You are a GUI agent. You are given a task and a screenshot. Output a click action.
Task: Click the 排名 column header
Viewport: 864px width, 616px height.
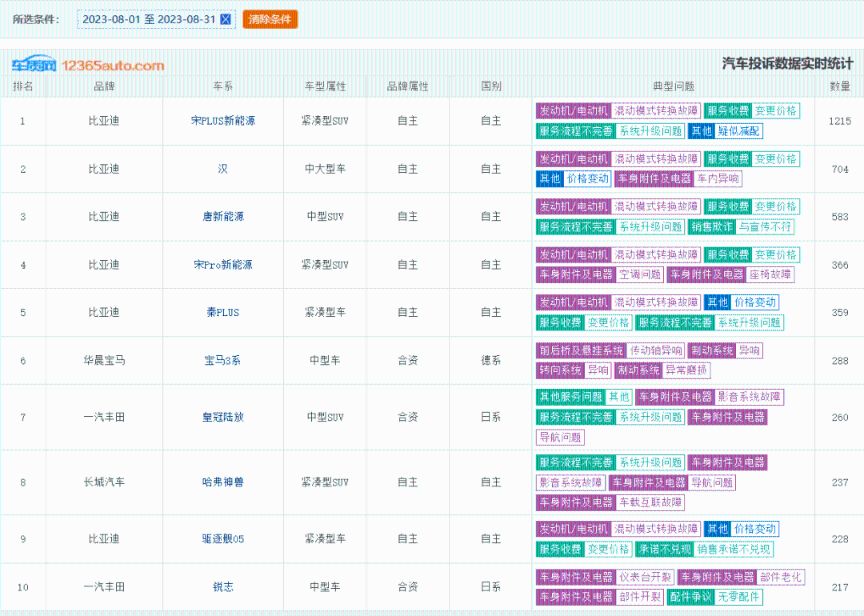pyautogui.click(x=23, y=86)
